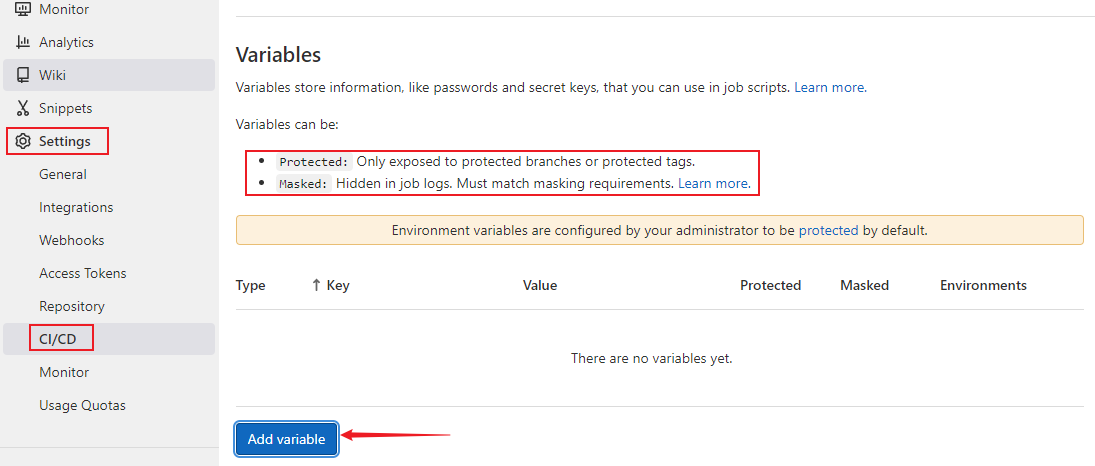Click Learn more link after job scripts
The image size is (1095, 466).
point(829,87)
